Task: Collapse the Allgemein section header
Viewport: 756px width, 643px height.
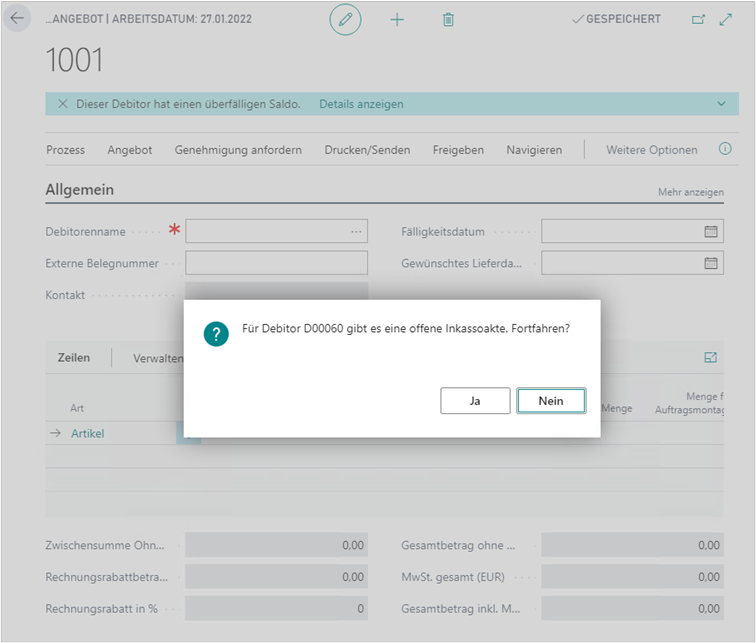Action: 80,190
